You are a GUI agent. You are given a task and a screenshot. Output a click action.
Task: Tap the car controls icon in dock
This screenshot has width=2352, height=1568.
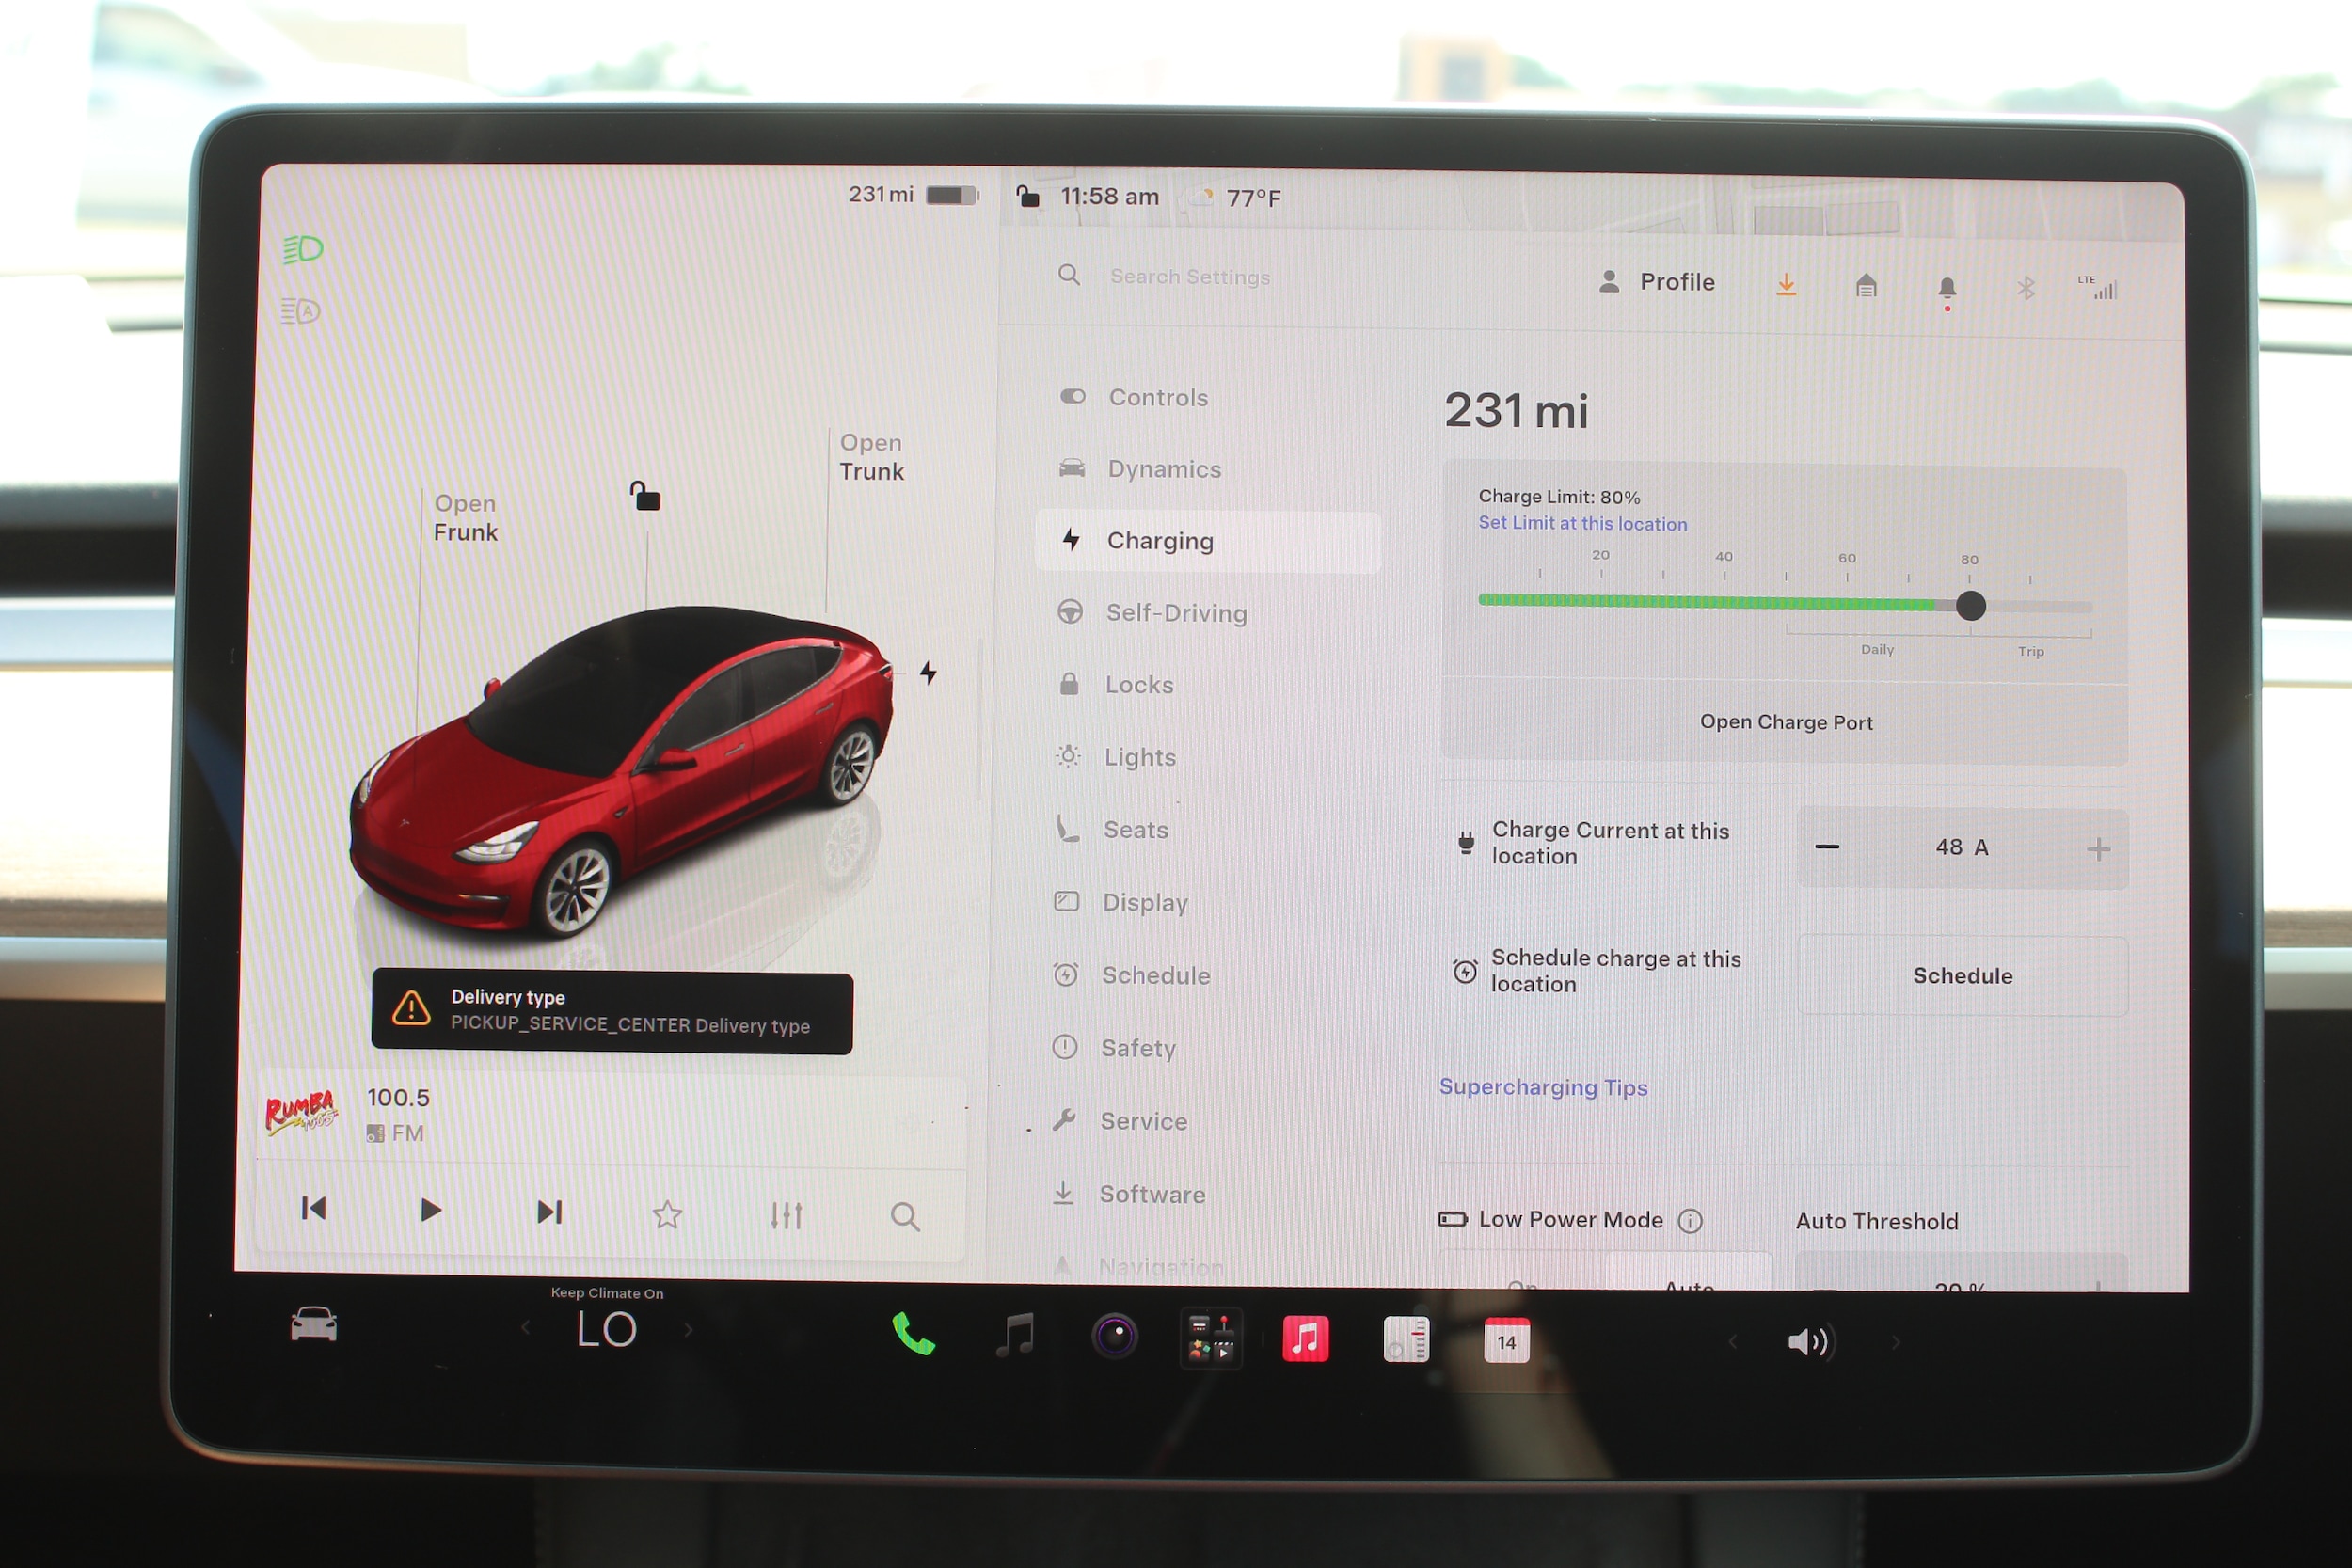(x=313, y=1324)
